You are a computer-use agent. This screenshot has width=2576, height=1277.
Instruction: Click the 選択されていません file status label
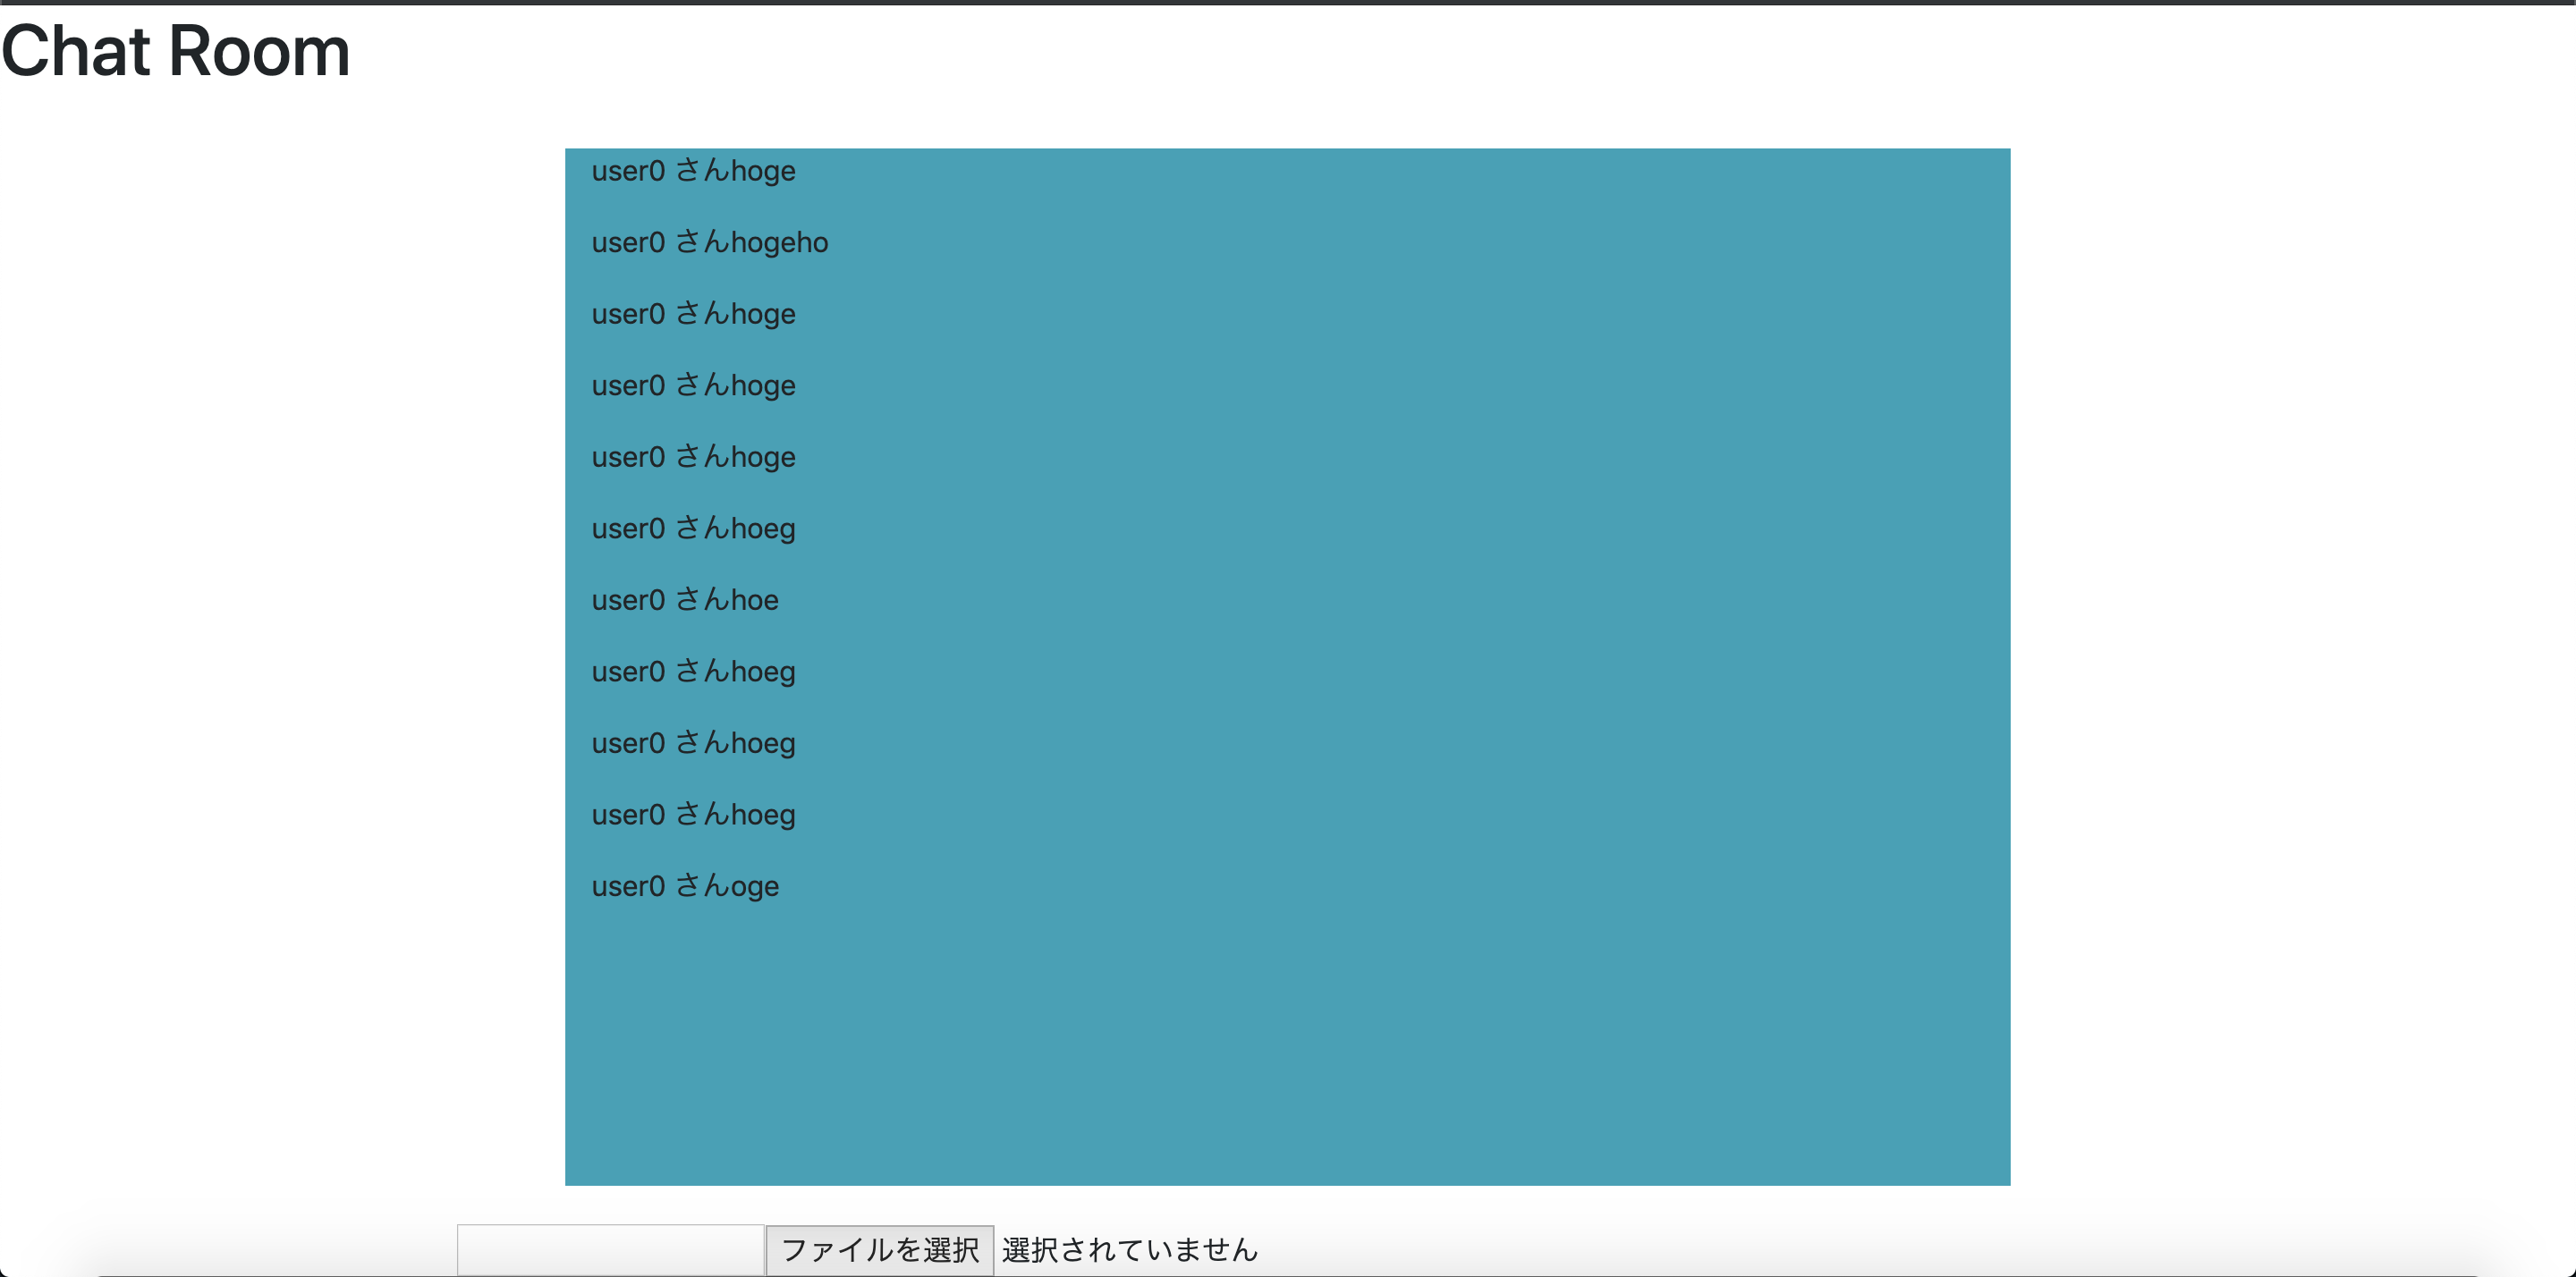1129,1249
